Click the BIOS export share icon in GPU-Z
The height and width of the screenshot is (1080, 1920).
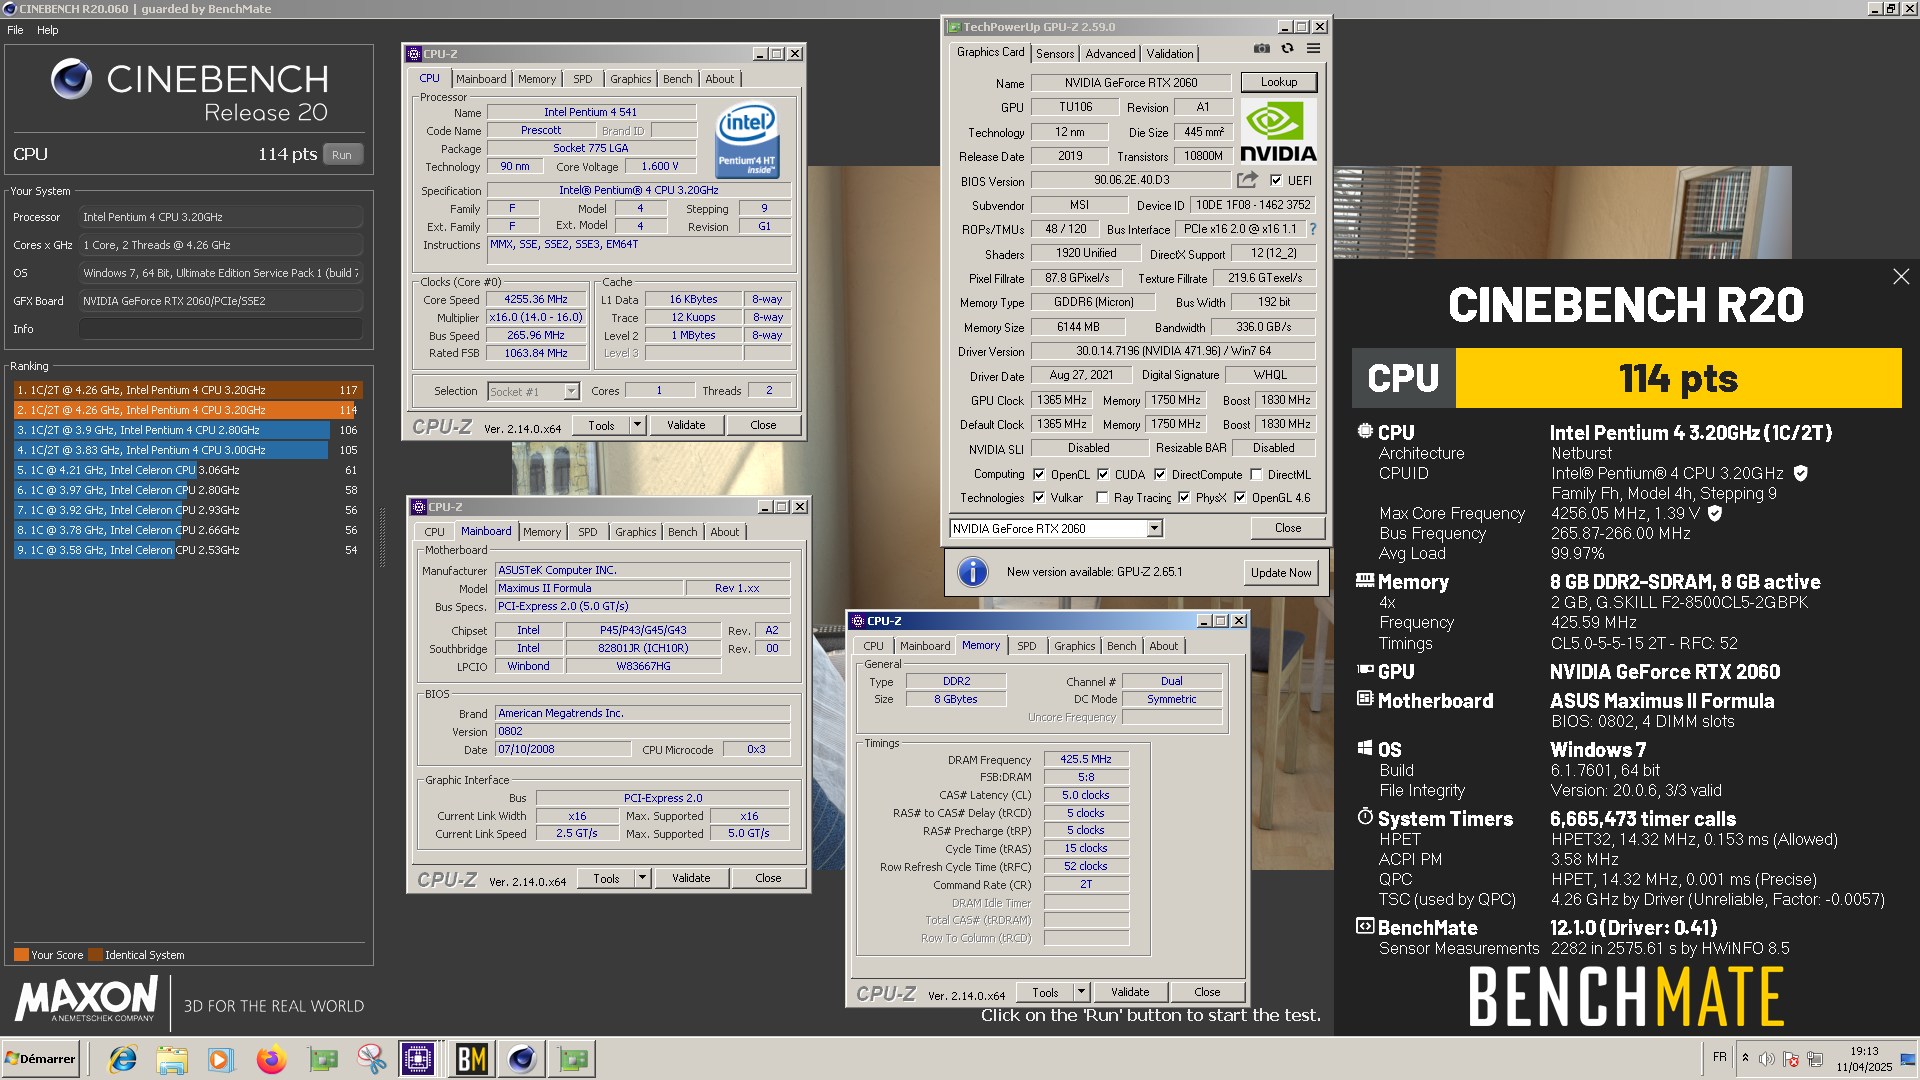[1247, 180]
